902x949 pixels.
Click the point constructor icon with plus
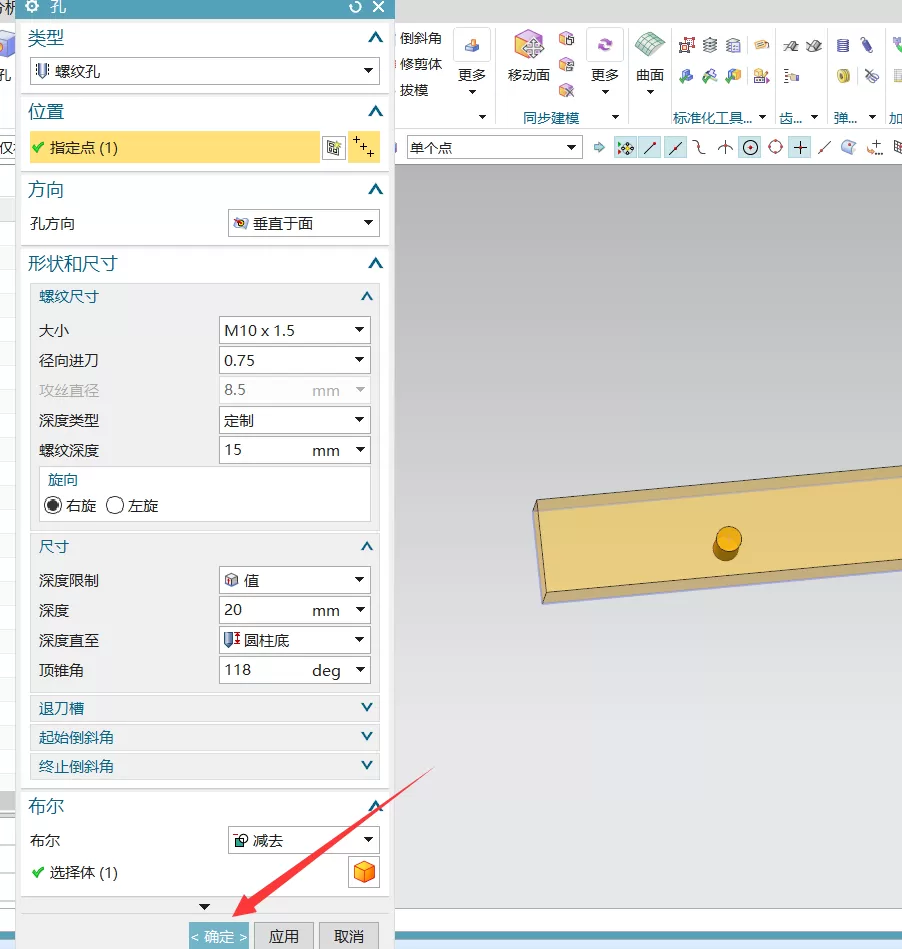pyautogui.click(x=874, y=147)
